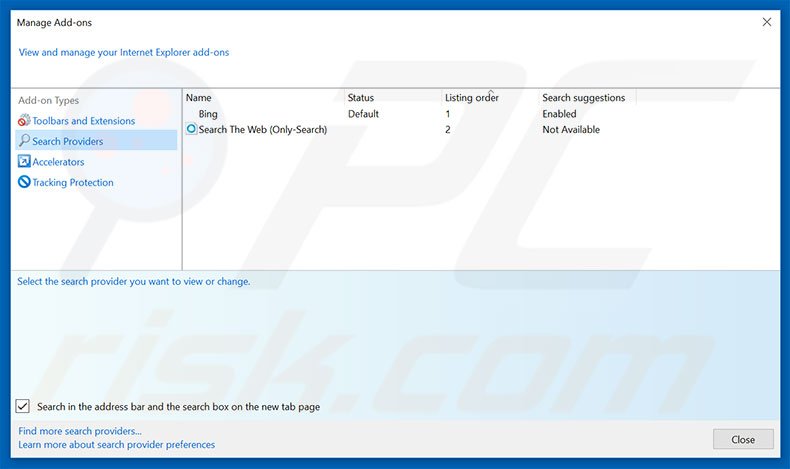Click the Manage Add-ons title text
790x469 pixels.
point(54,23)
